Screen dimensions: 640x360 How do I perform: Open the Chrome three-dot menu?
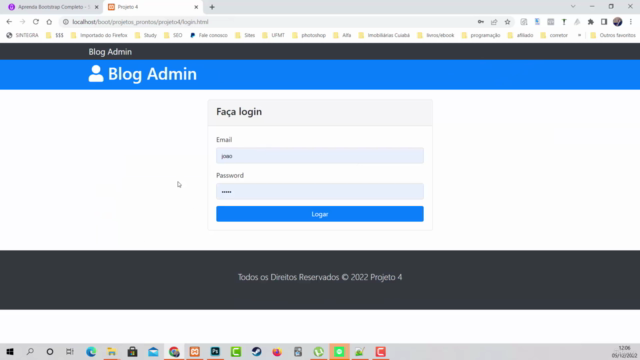(631, 22)
